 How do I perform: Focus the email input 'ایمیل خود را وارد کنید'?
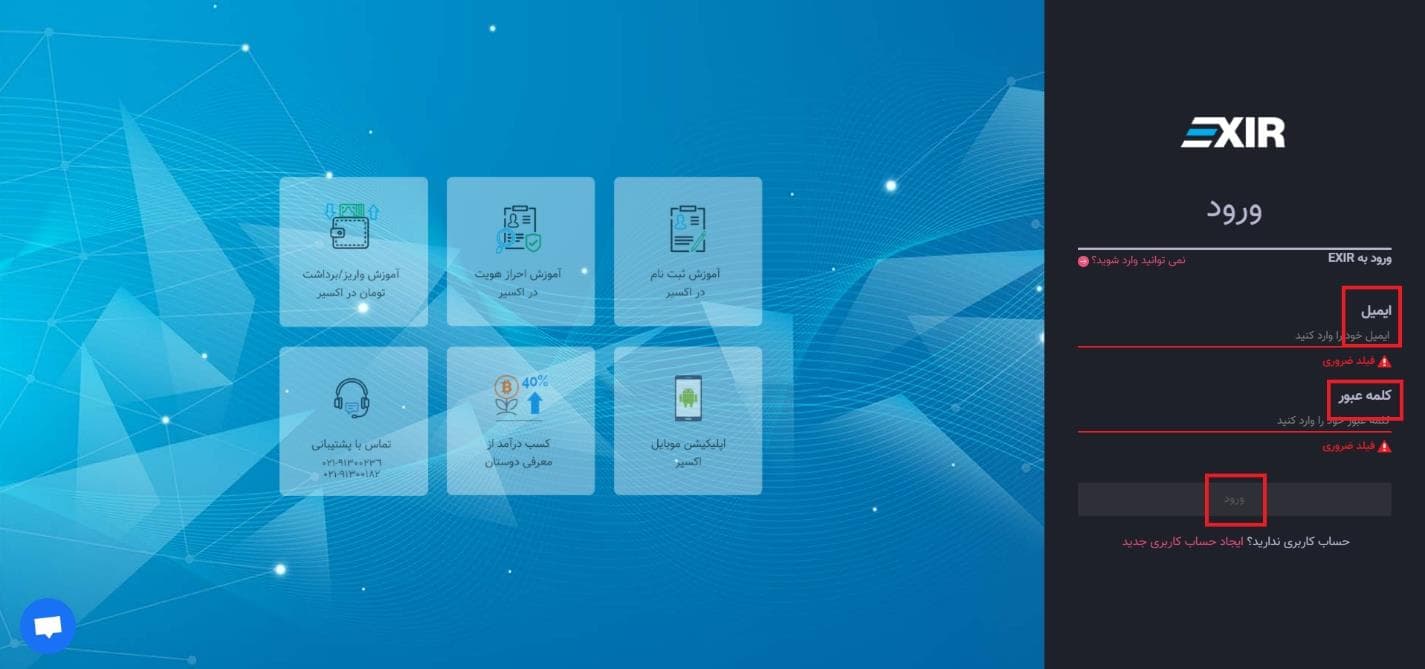point(1234,335)
